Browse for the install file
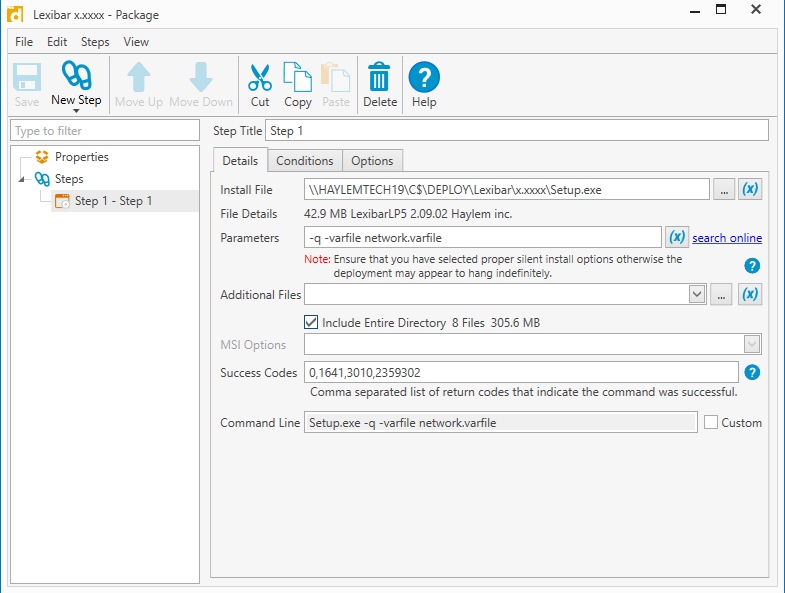This screenshot has height=593, width=785. (724, 189)
